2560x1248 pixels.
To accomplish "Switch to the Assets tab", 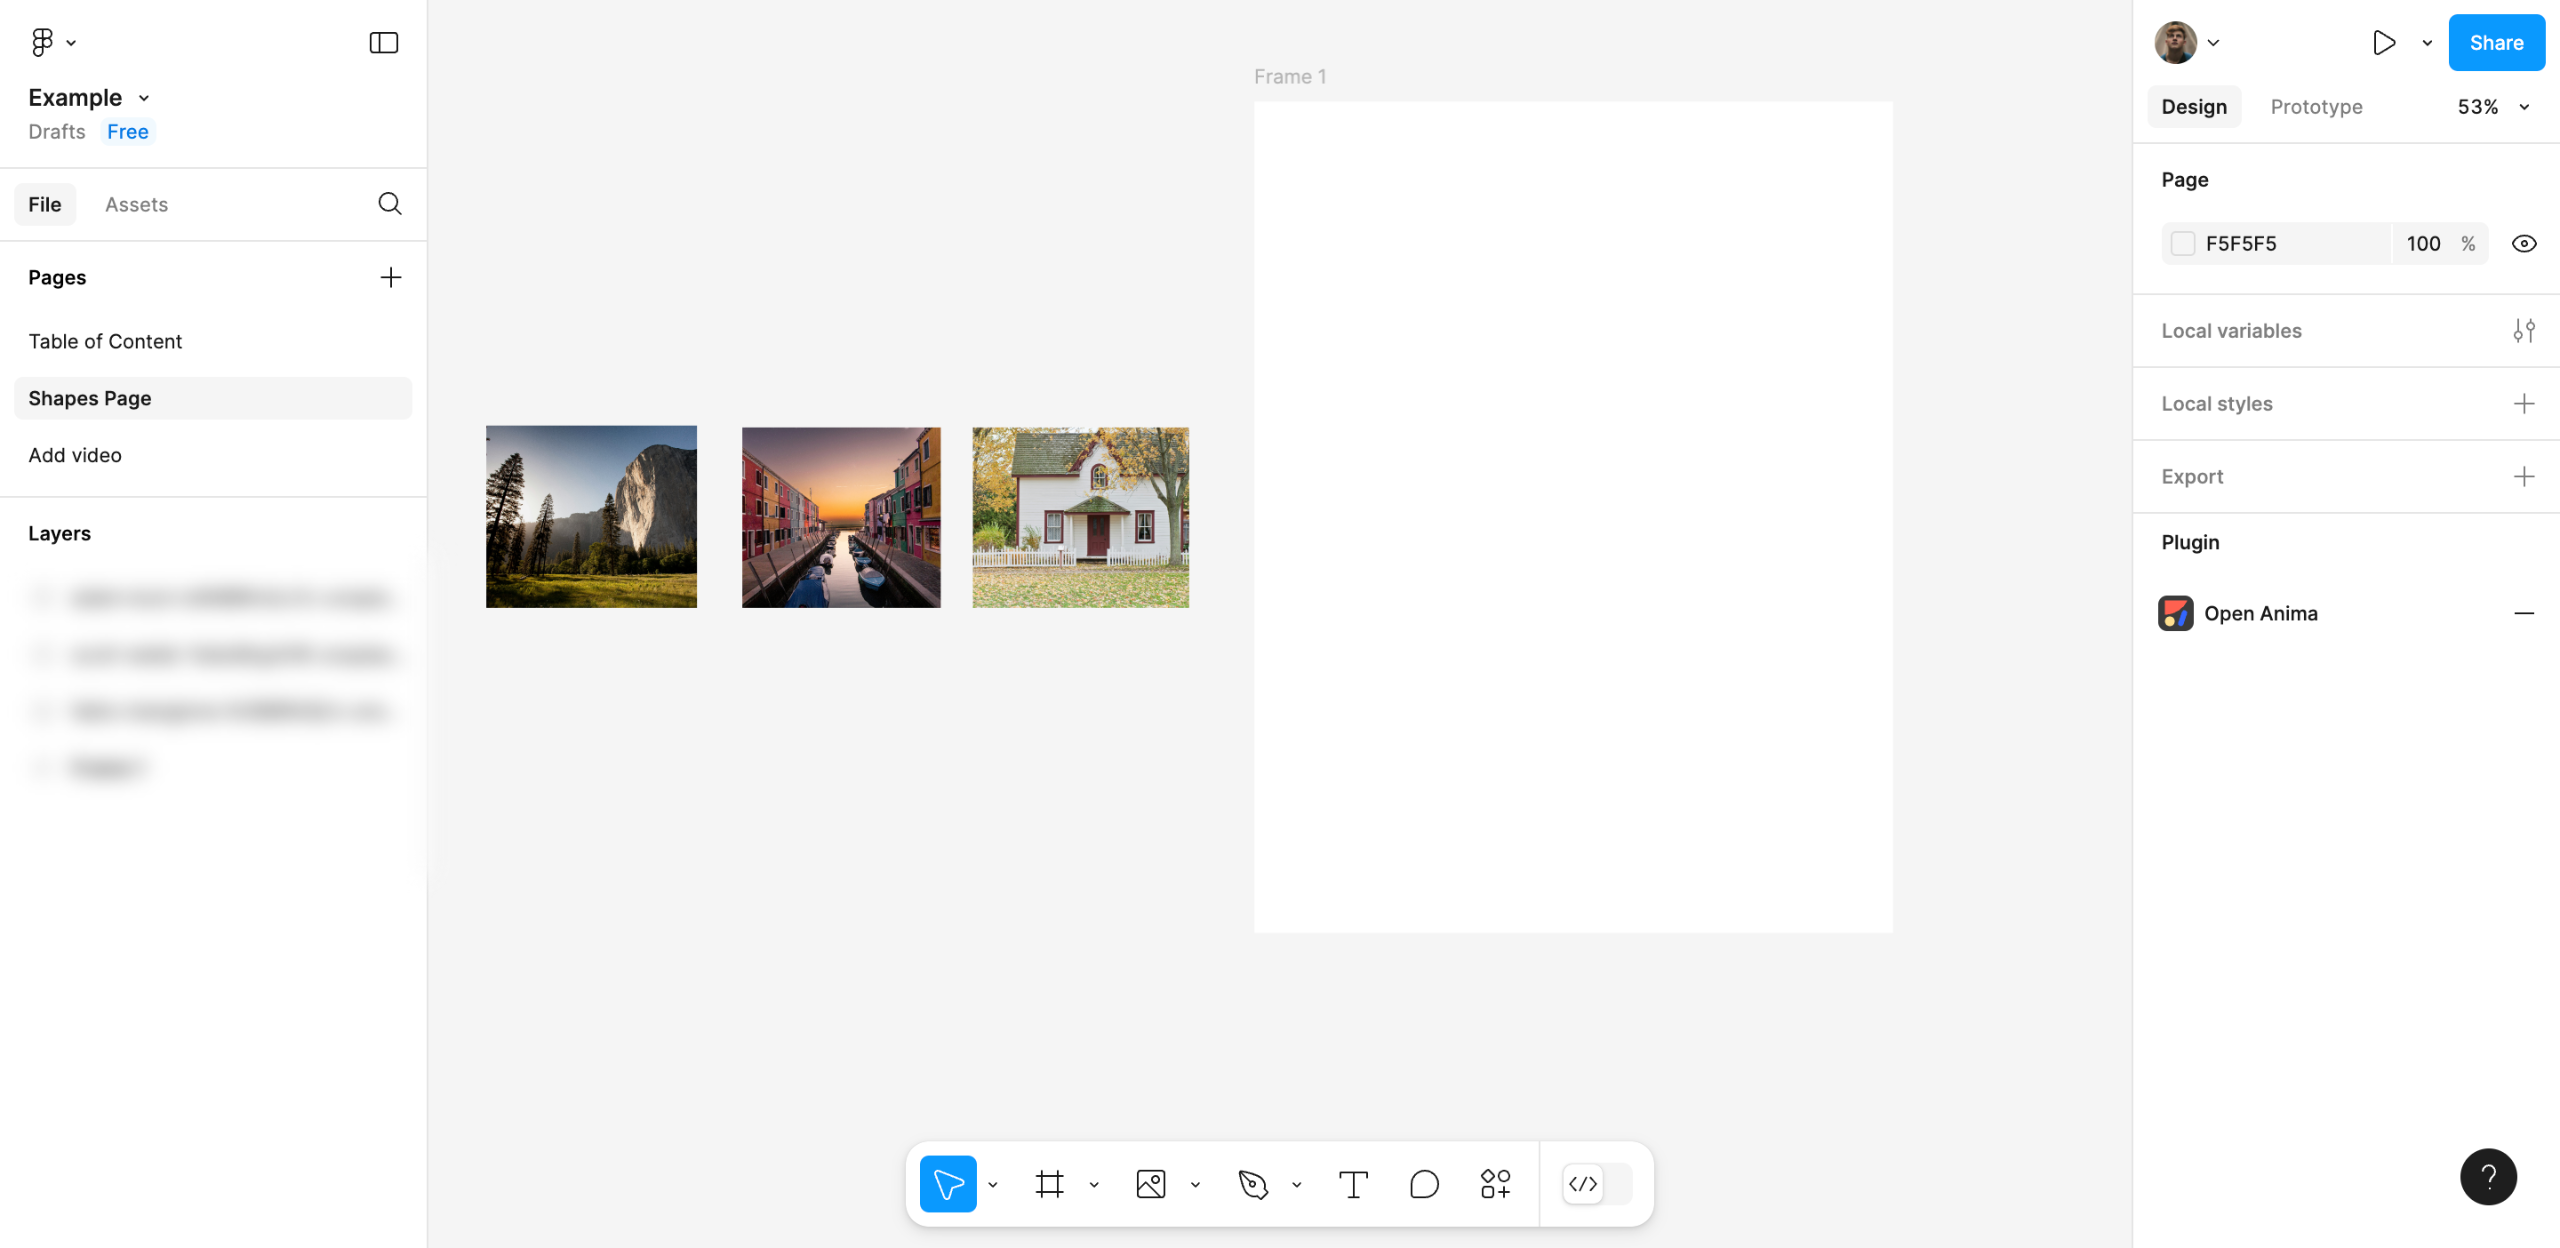I will click(x=136, y=204).
